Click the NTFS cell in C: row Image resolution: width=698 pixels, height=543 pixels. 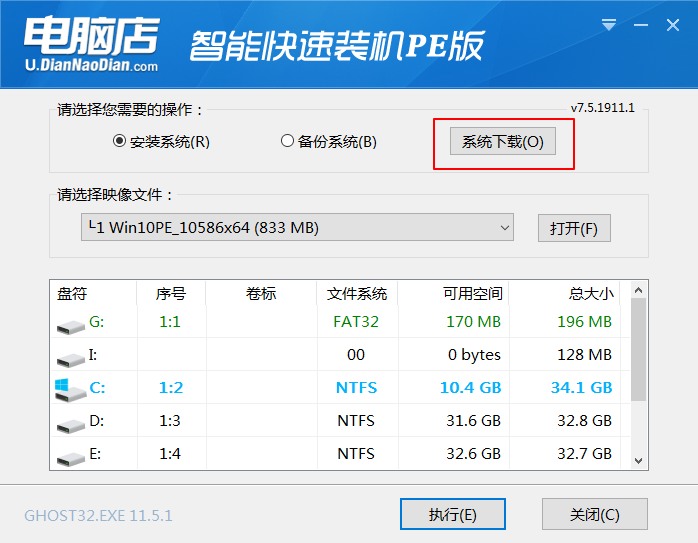click(x=357, y=388)
